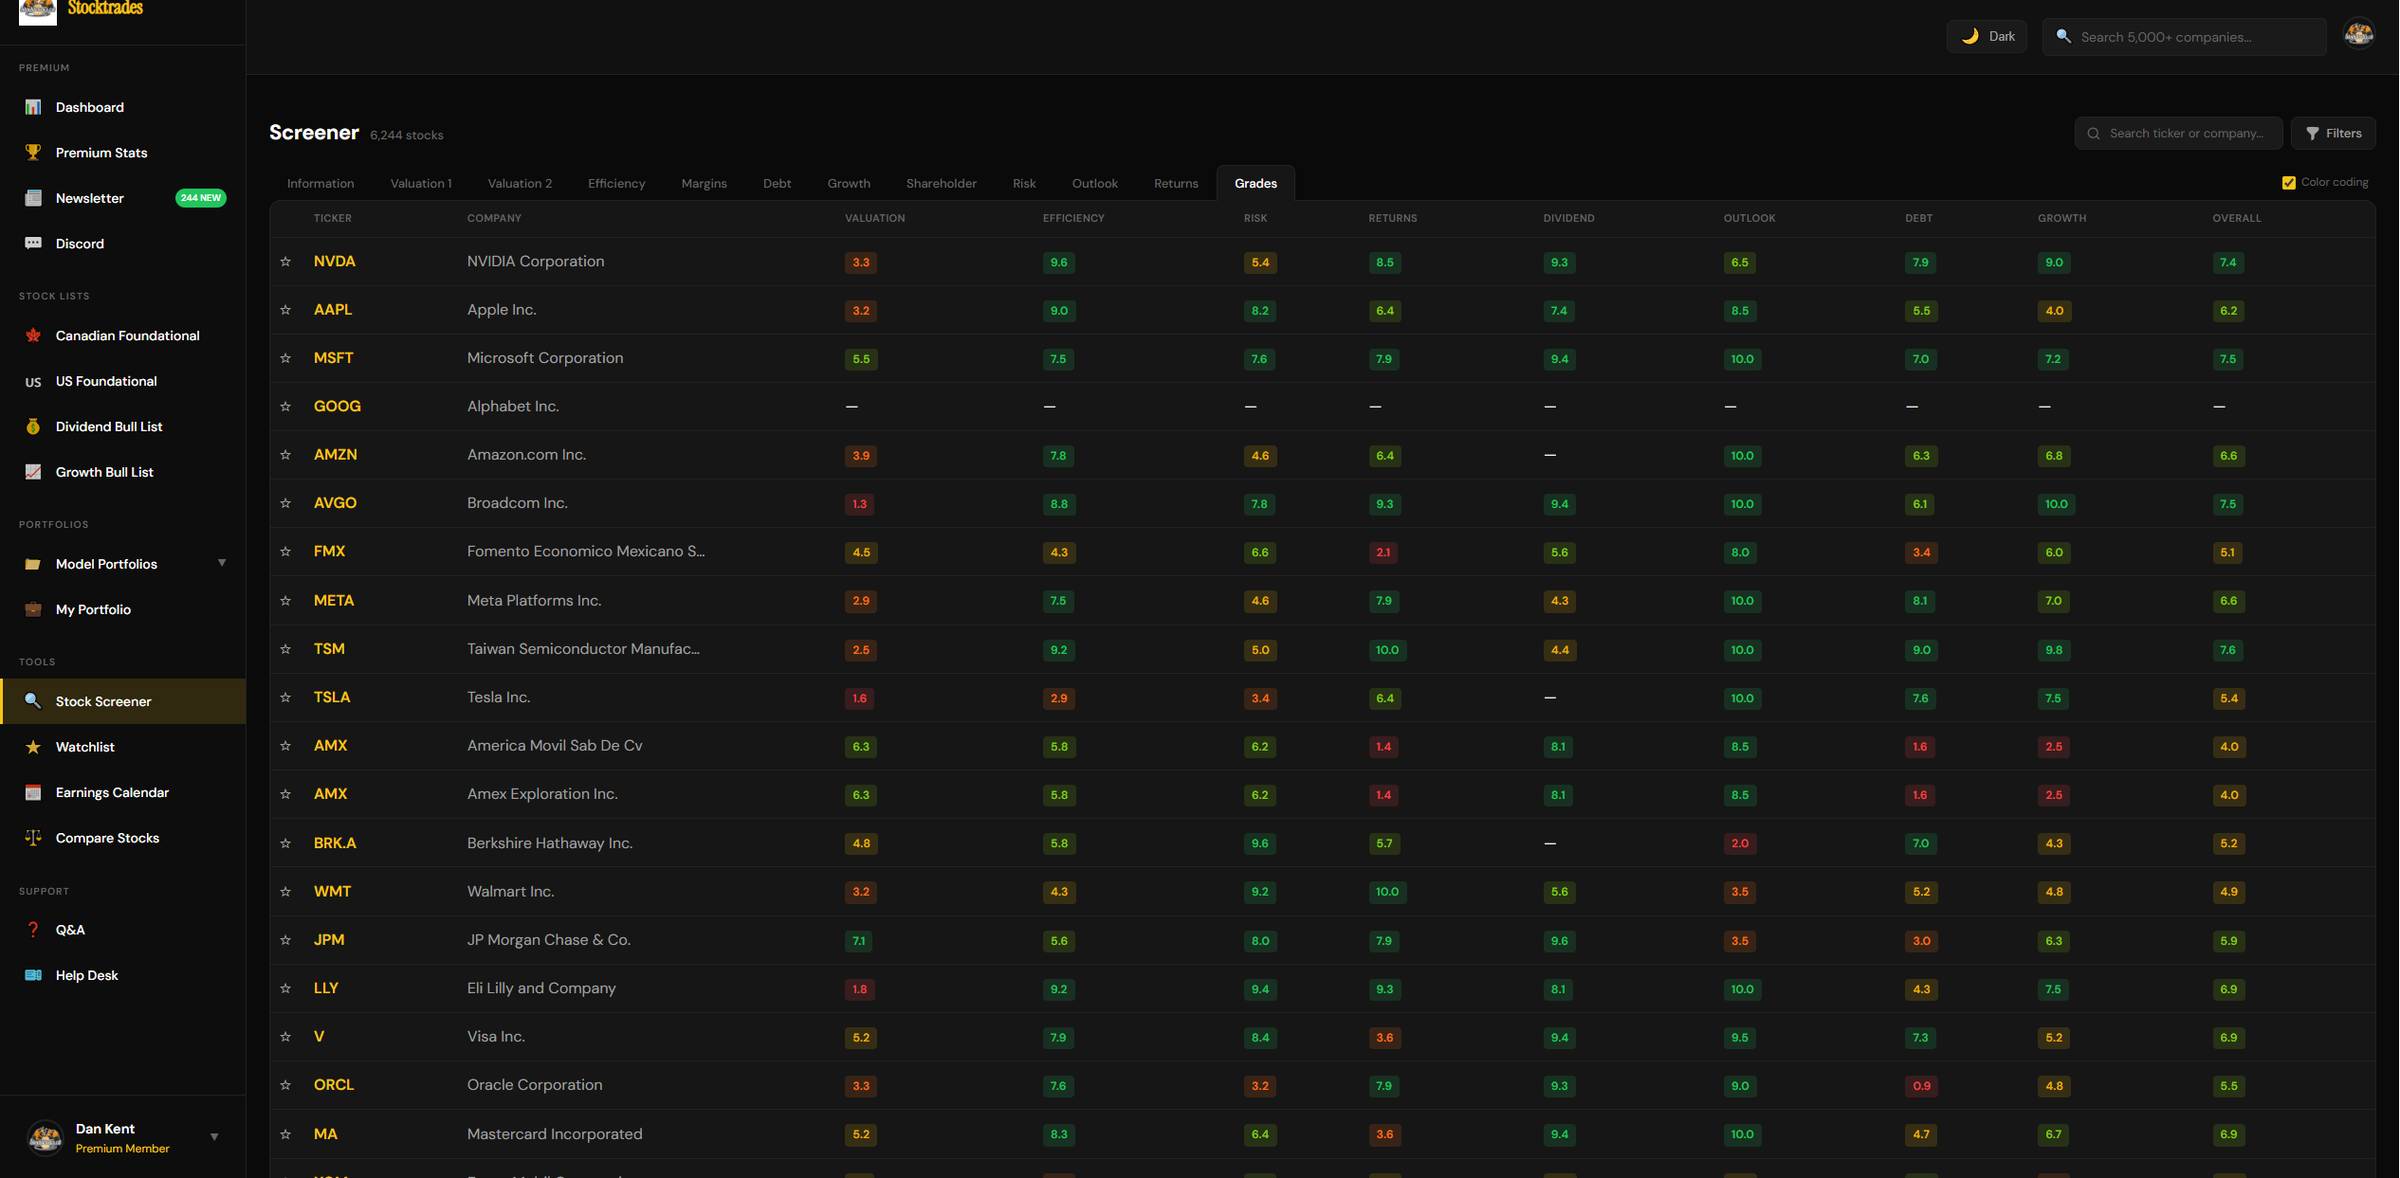2400x1178 pixels.
Task: Open the TSLA ticker link
Action: pos(331,697)
